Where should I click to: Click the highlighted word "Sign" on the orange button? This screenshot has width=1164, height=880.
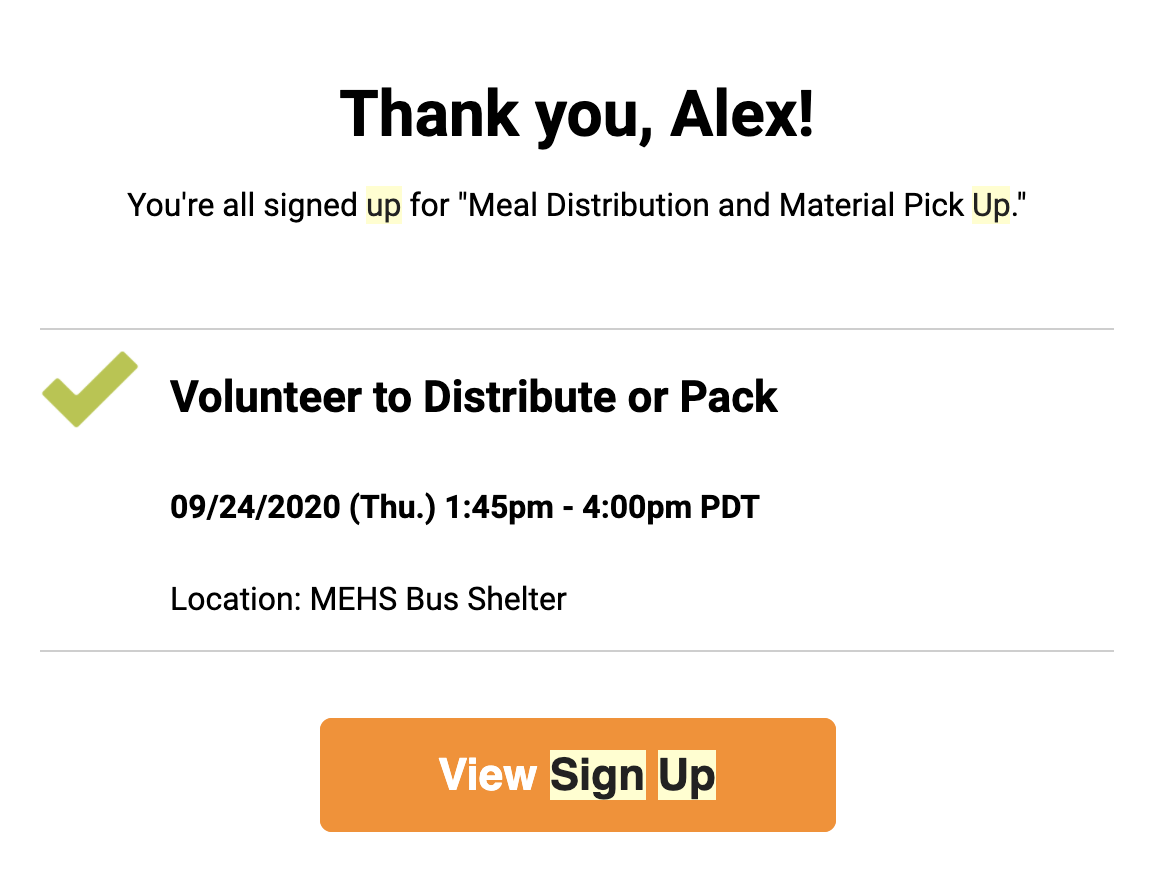point(598,775)
